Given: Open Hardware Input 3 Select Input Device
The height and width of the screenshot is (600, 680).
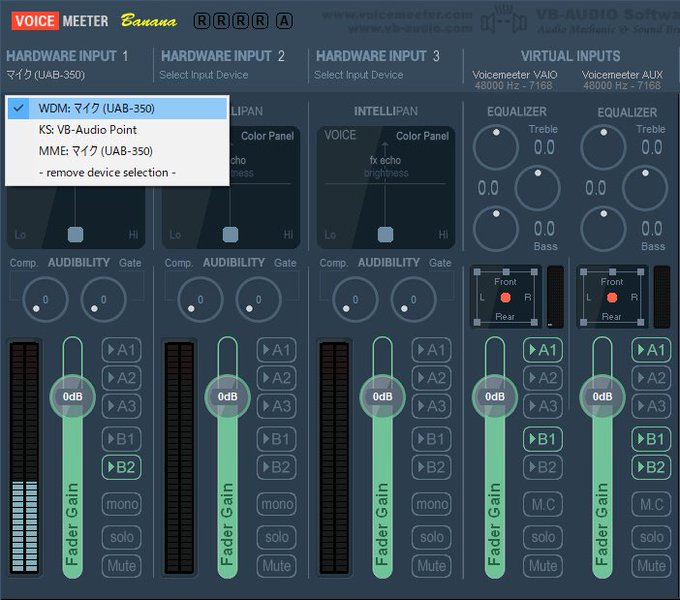Looking at the screenshot, I should click(358, 75).
